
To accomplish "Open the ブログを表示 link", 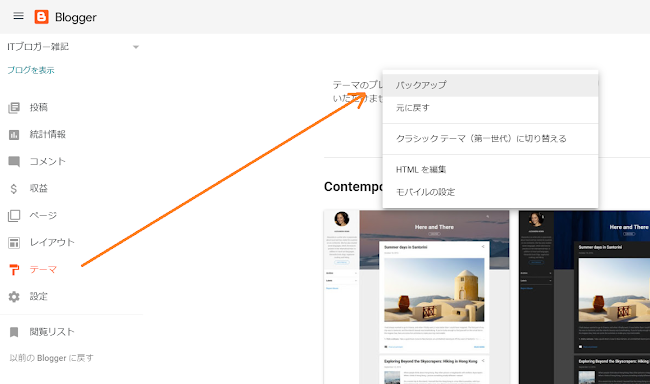I will coord(31,70).
